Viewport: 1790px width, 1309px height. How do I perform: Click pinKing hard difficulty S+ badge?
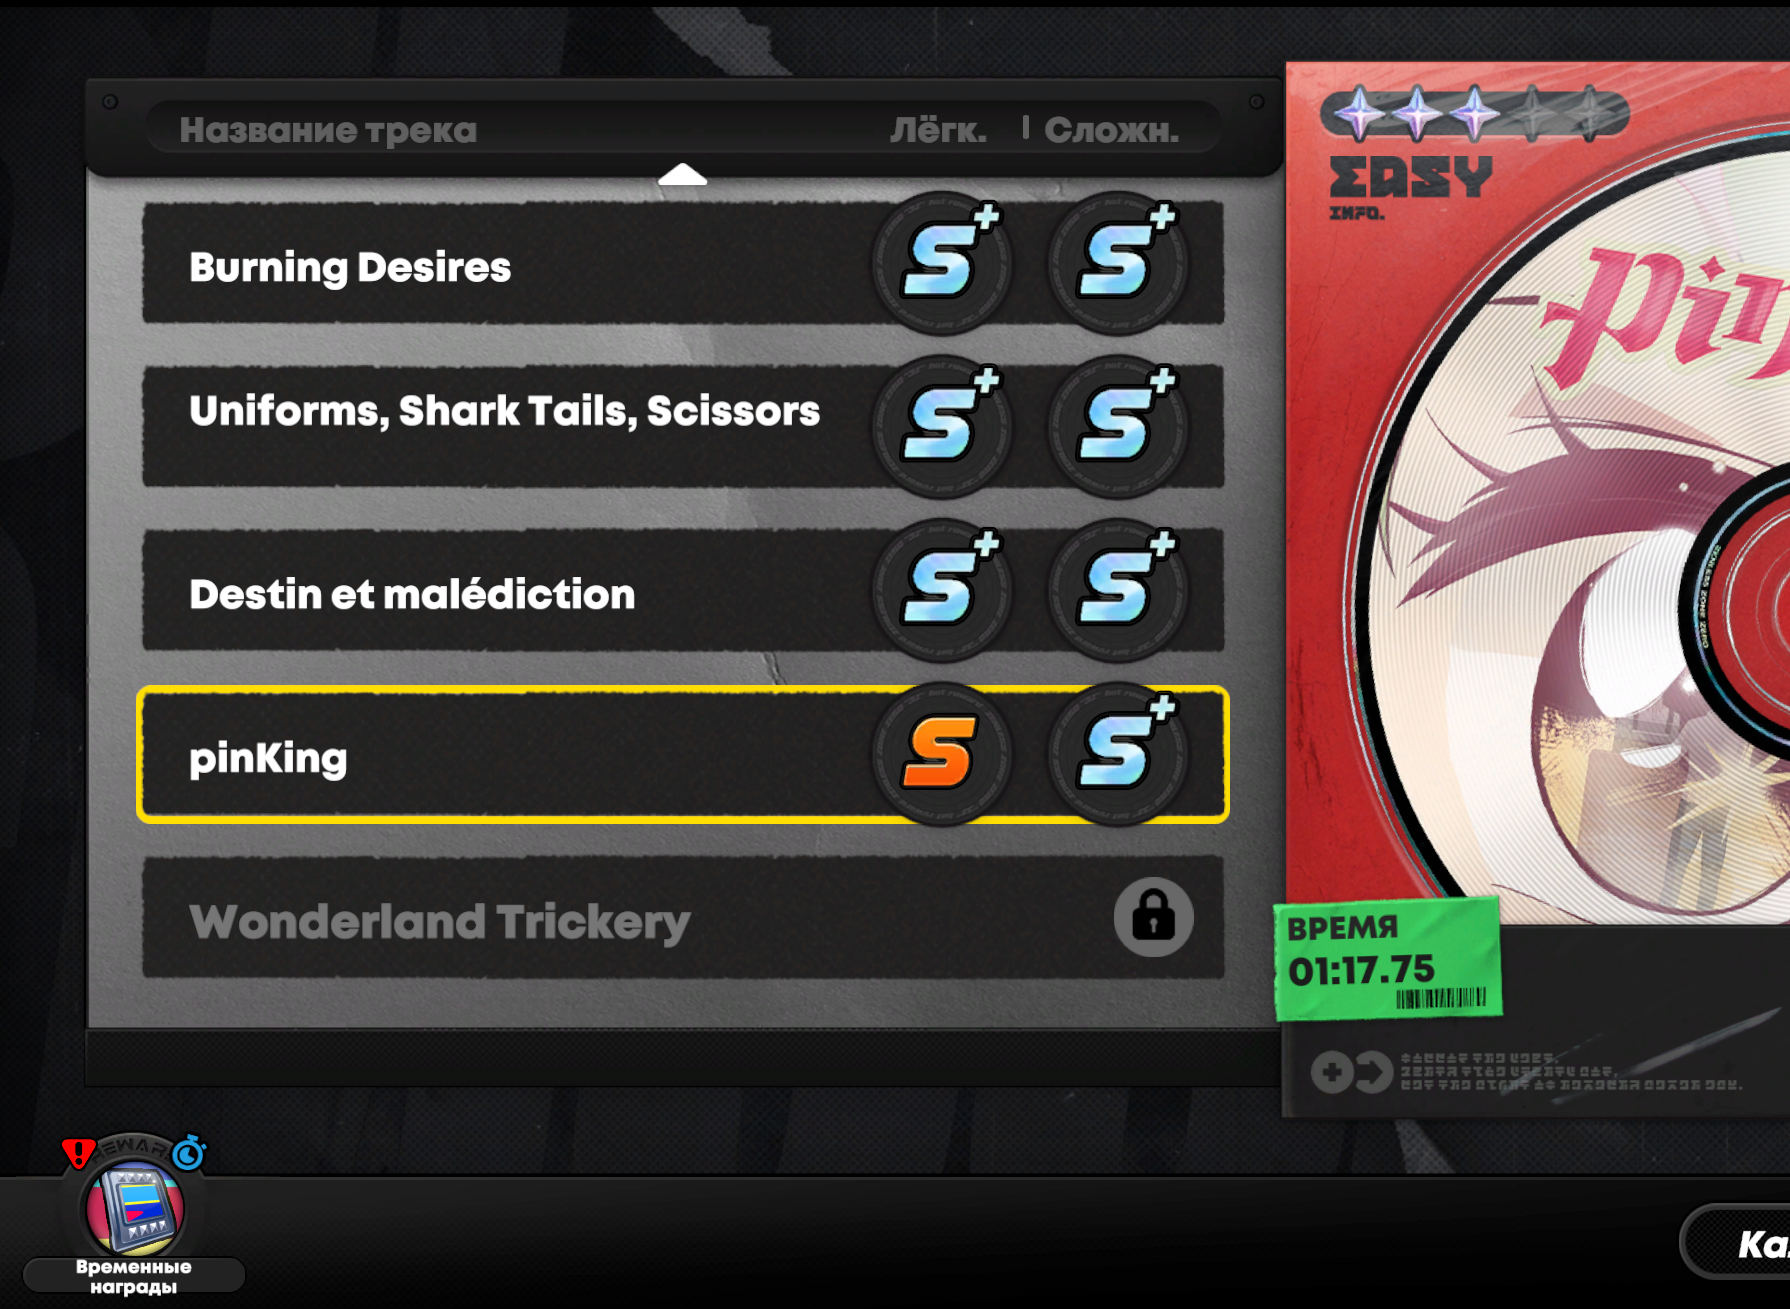coord(1118,753)
